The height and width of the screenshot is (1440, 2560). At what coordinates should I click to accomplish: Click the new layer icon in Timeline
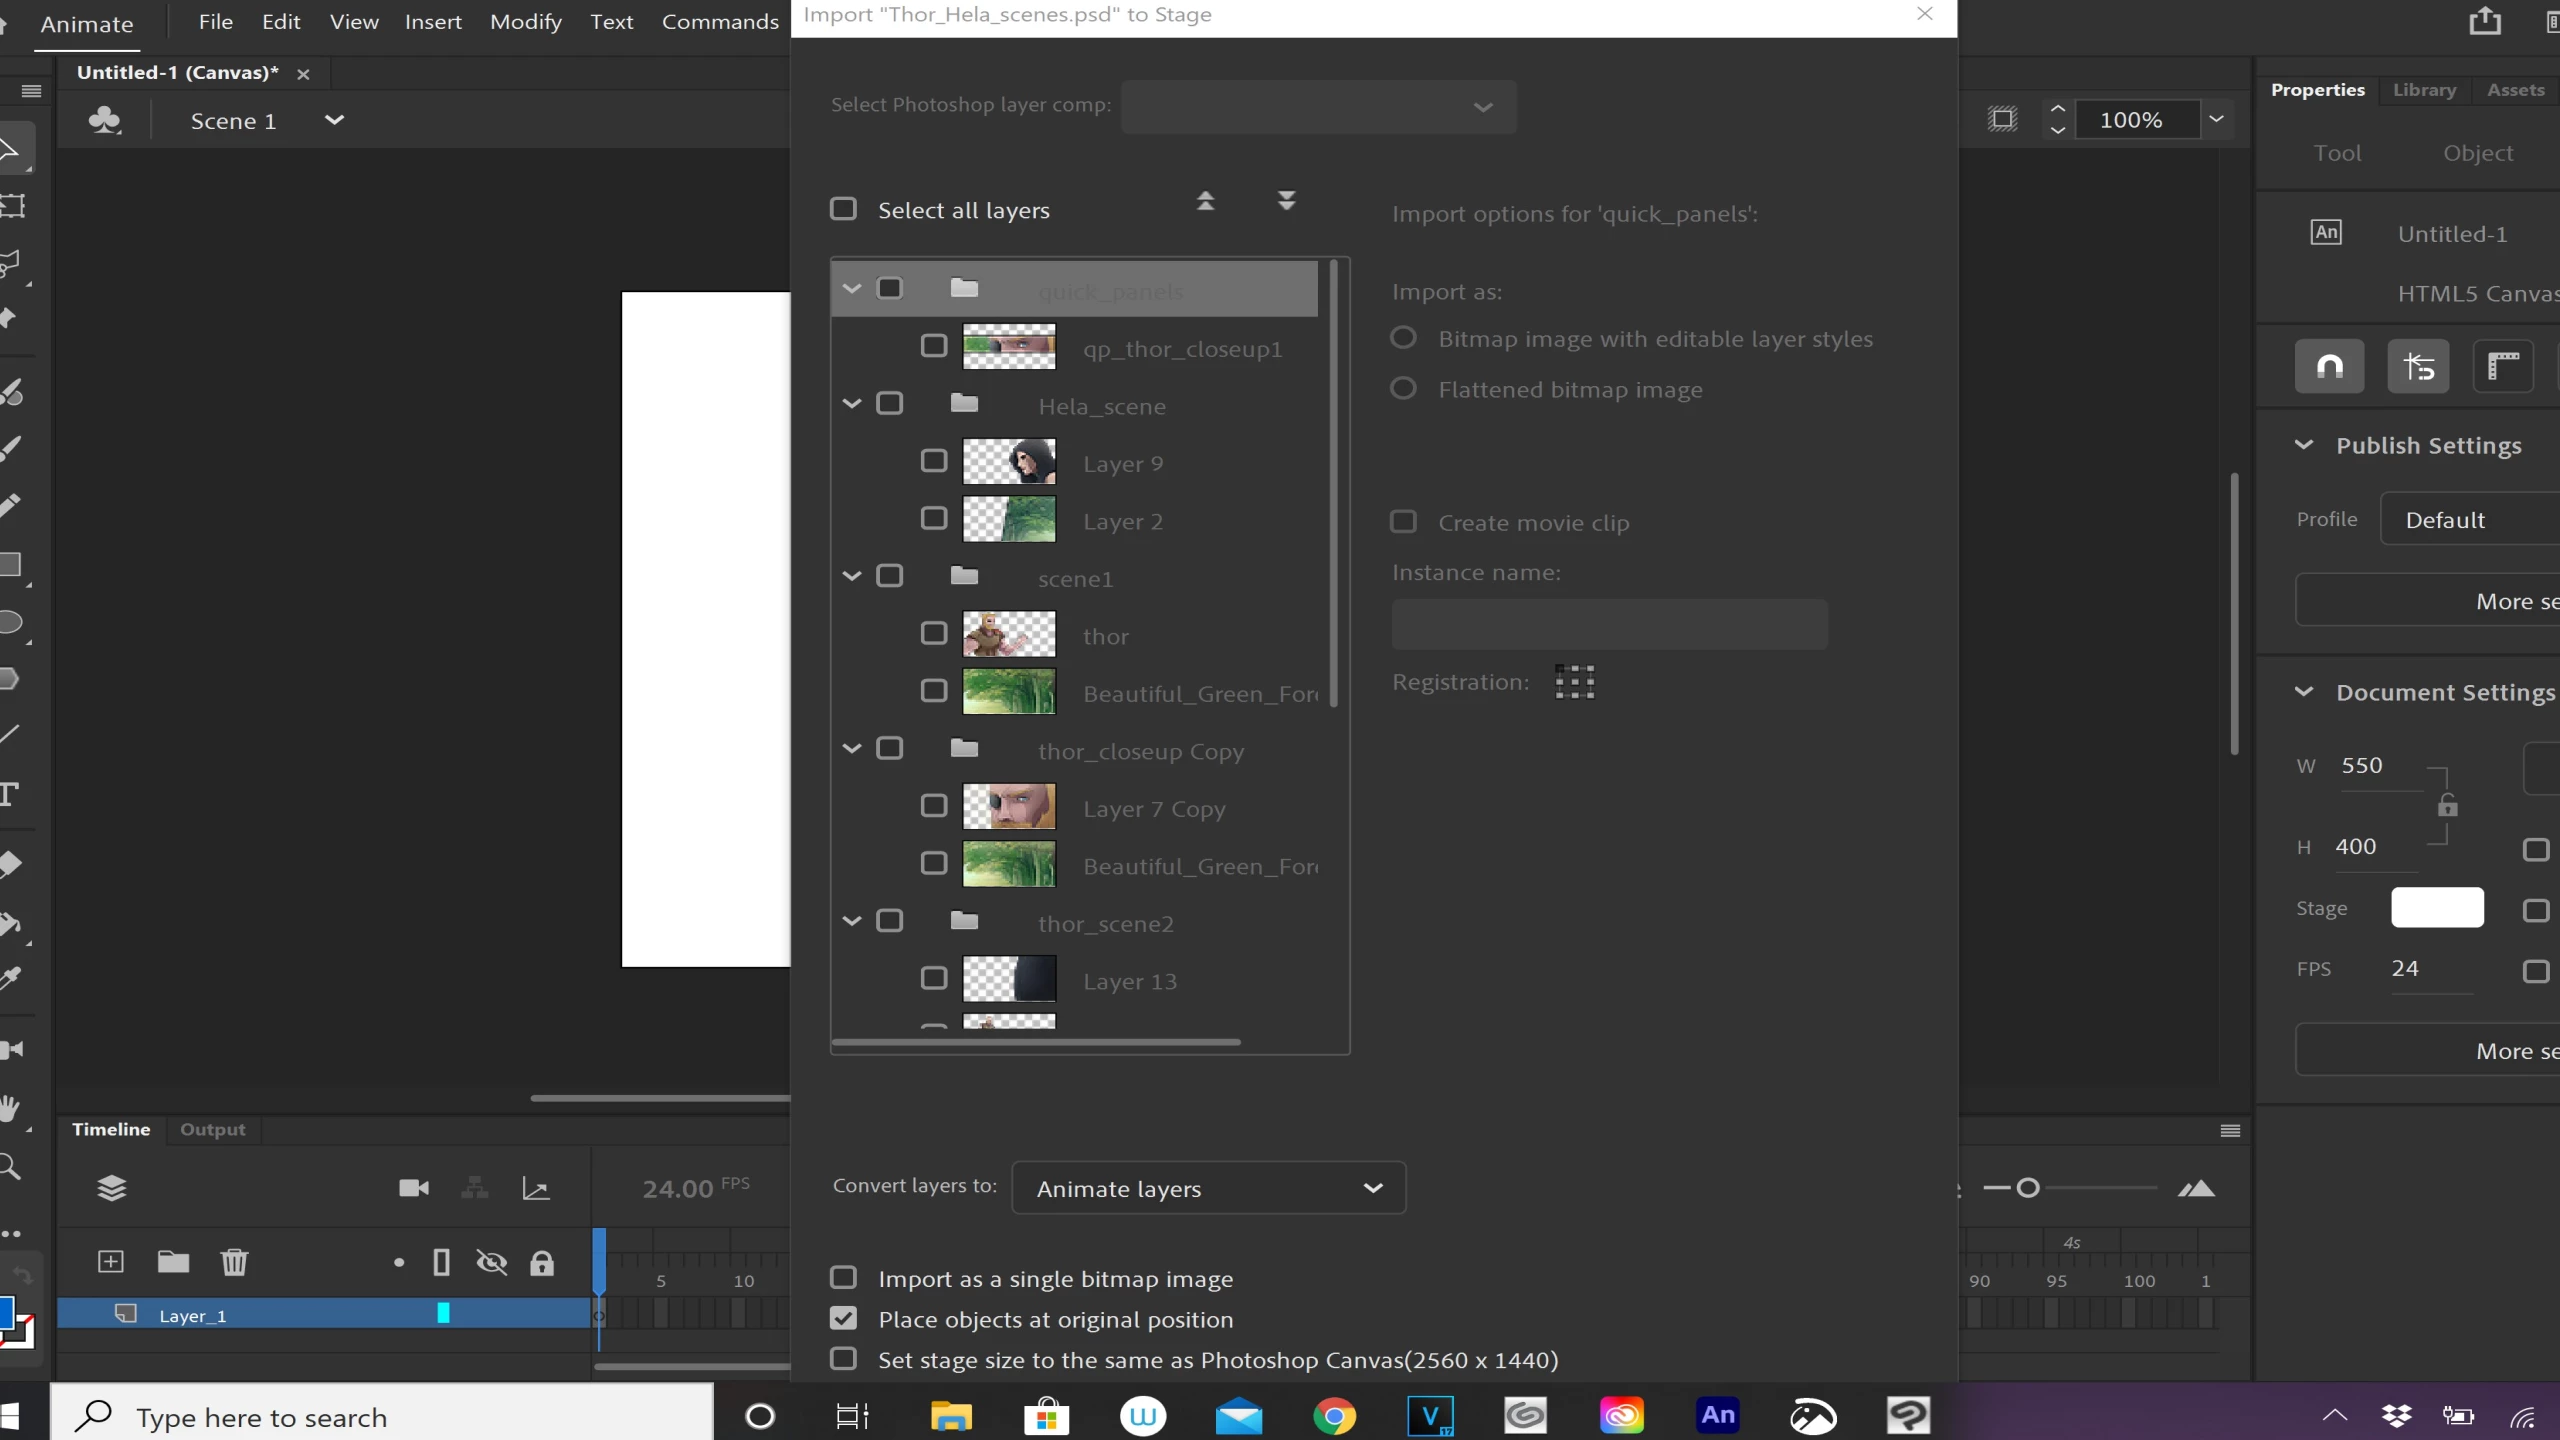point(111,1262)
